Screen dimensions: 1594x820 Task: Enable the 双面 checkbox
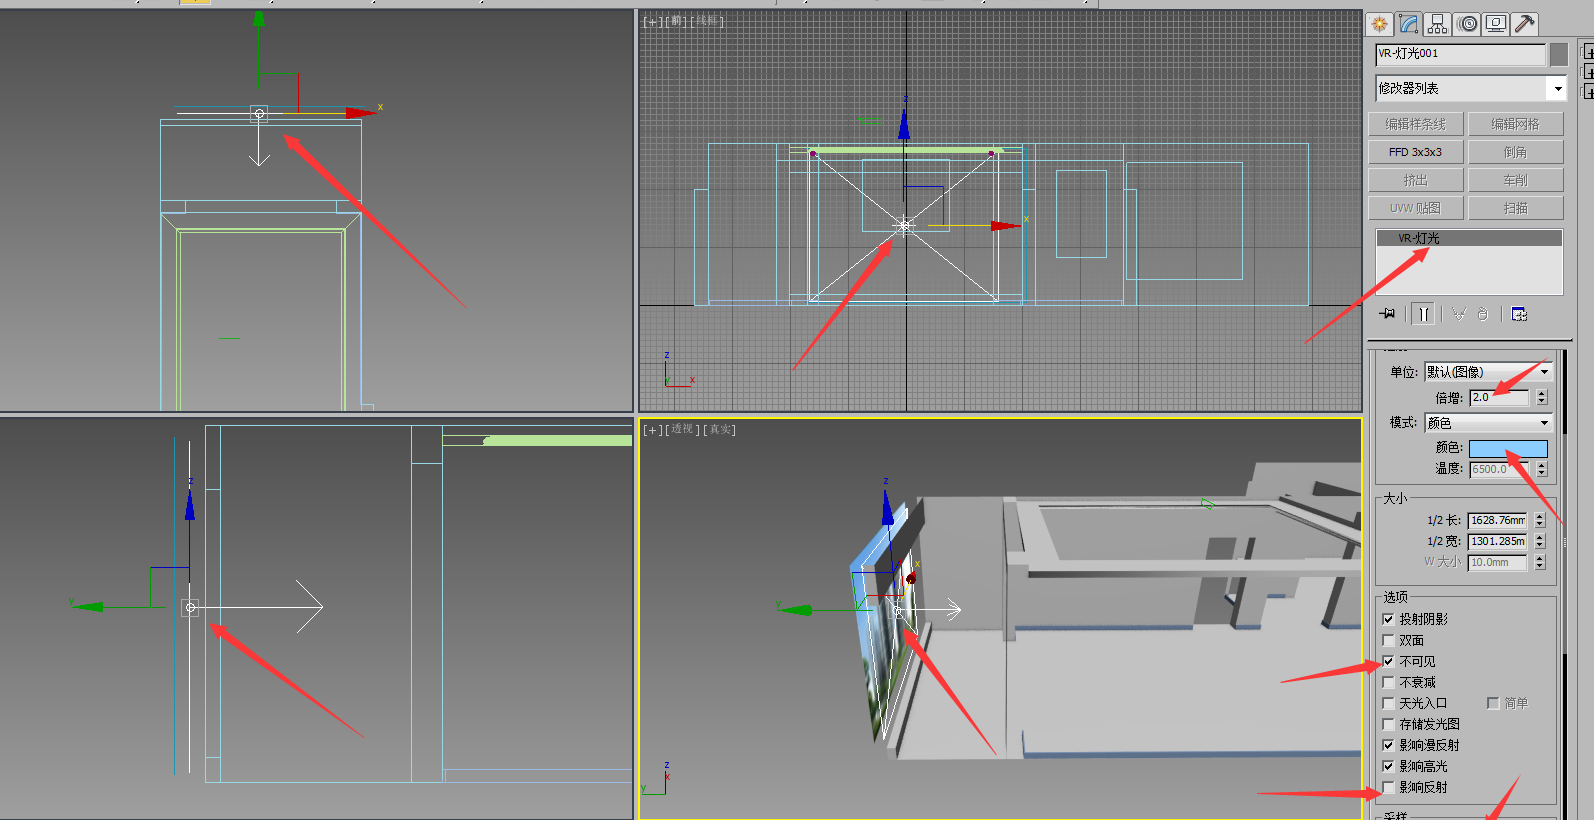click(x=1388, y=640)
